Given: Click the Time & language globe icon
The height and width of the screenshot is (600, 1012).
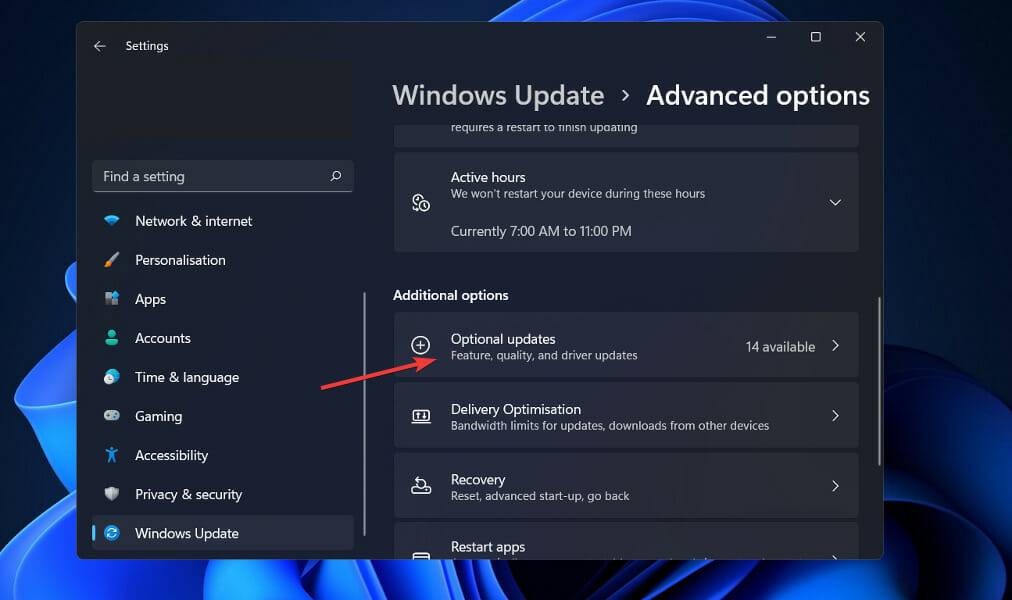Looking at the screenshot, I should pos(111,377).
